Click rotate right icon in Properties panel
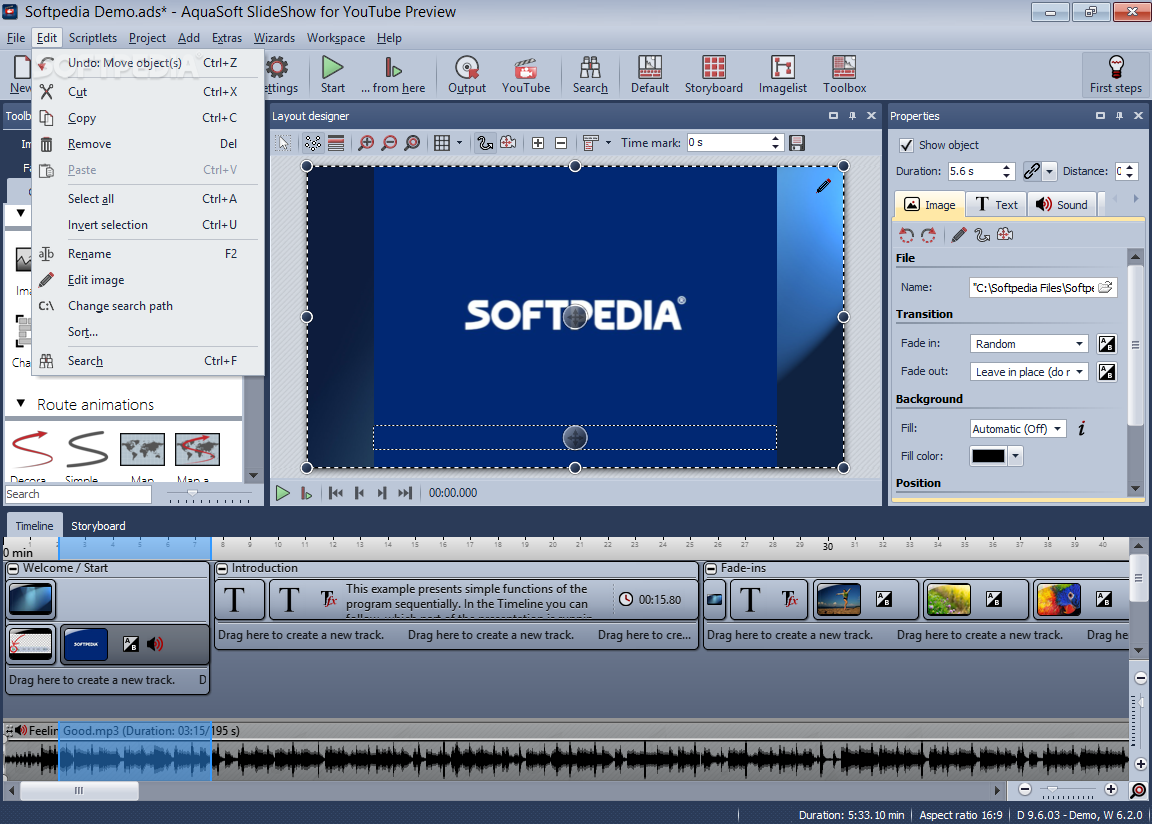Screen dimensions: 1152x824 click(929, 235)
